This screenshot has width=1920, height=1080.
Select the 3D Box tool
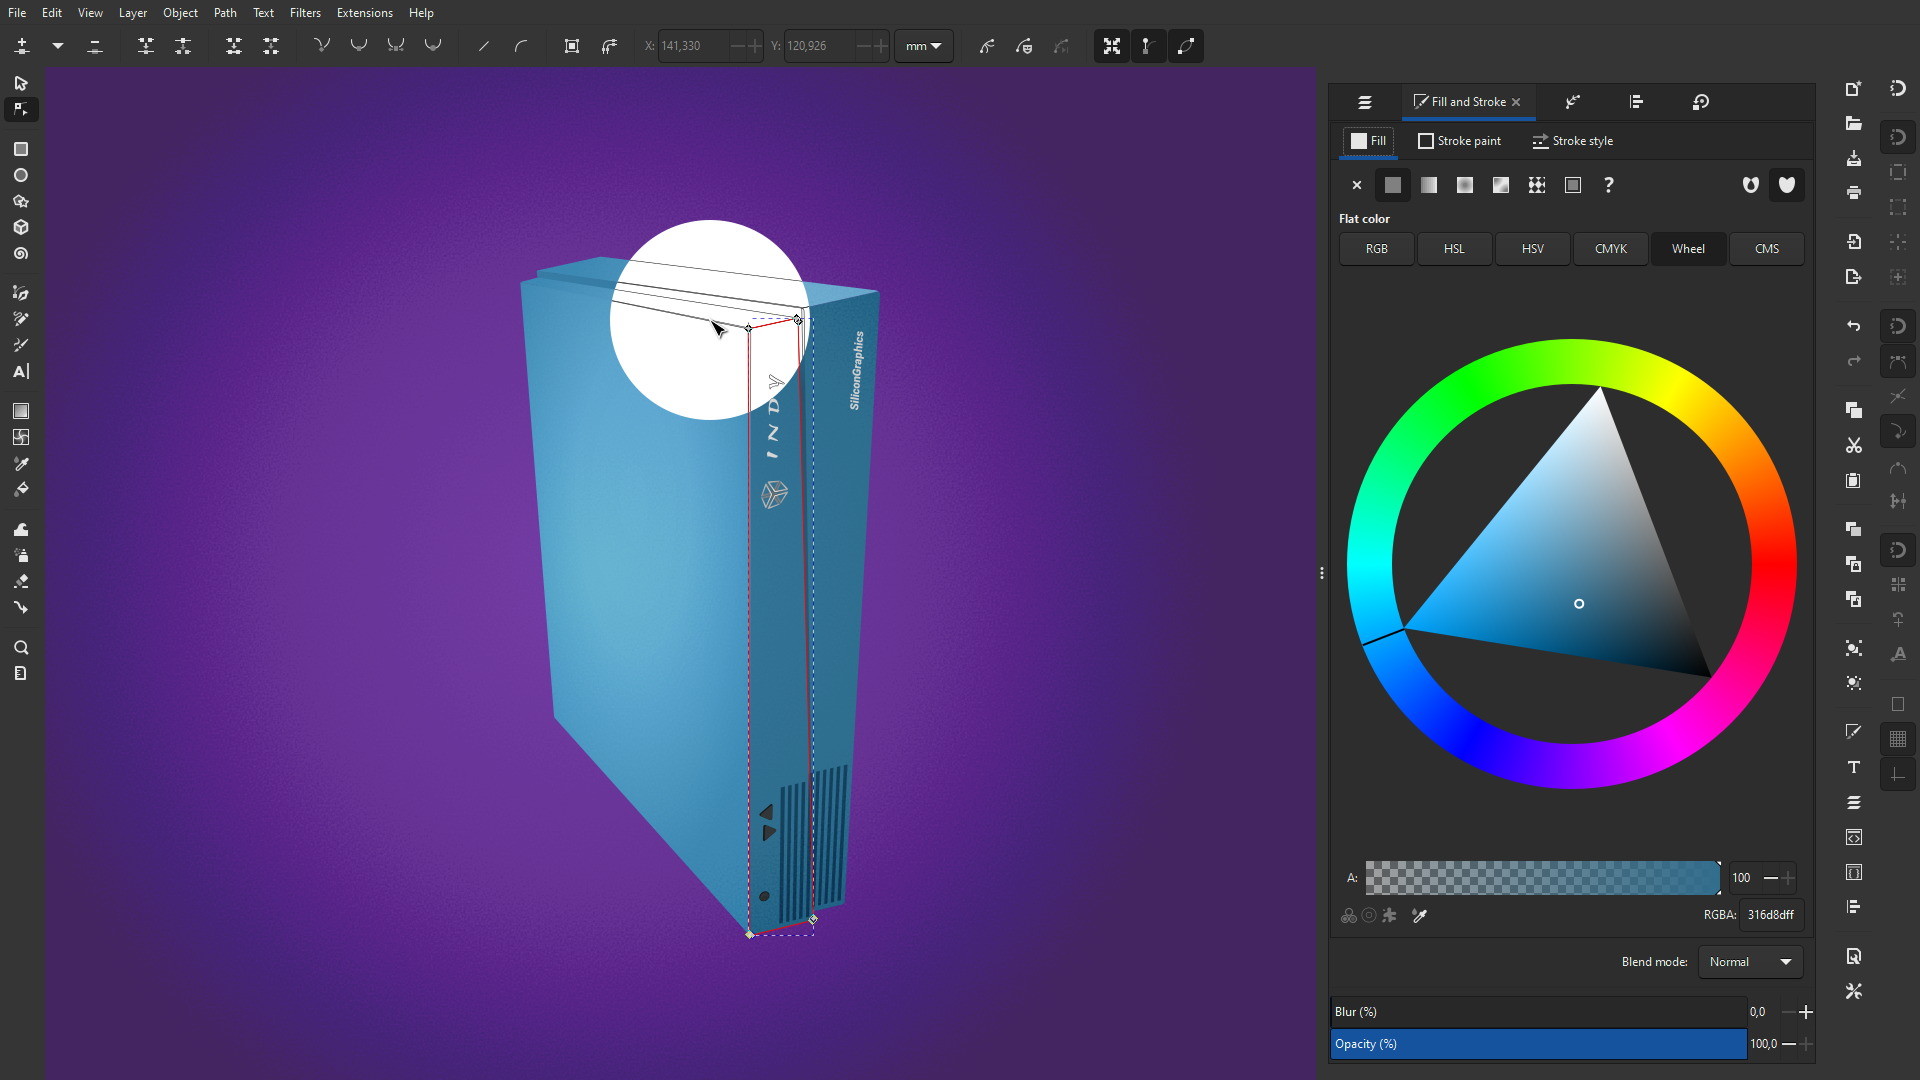click(20, 228)
